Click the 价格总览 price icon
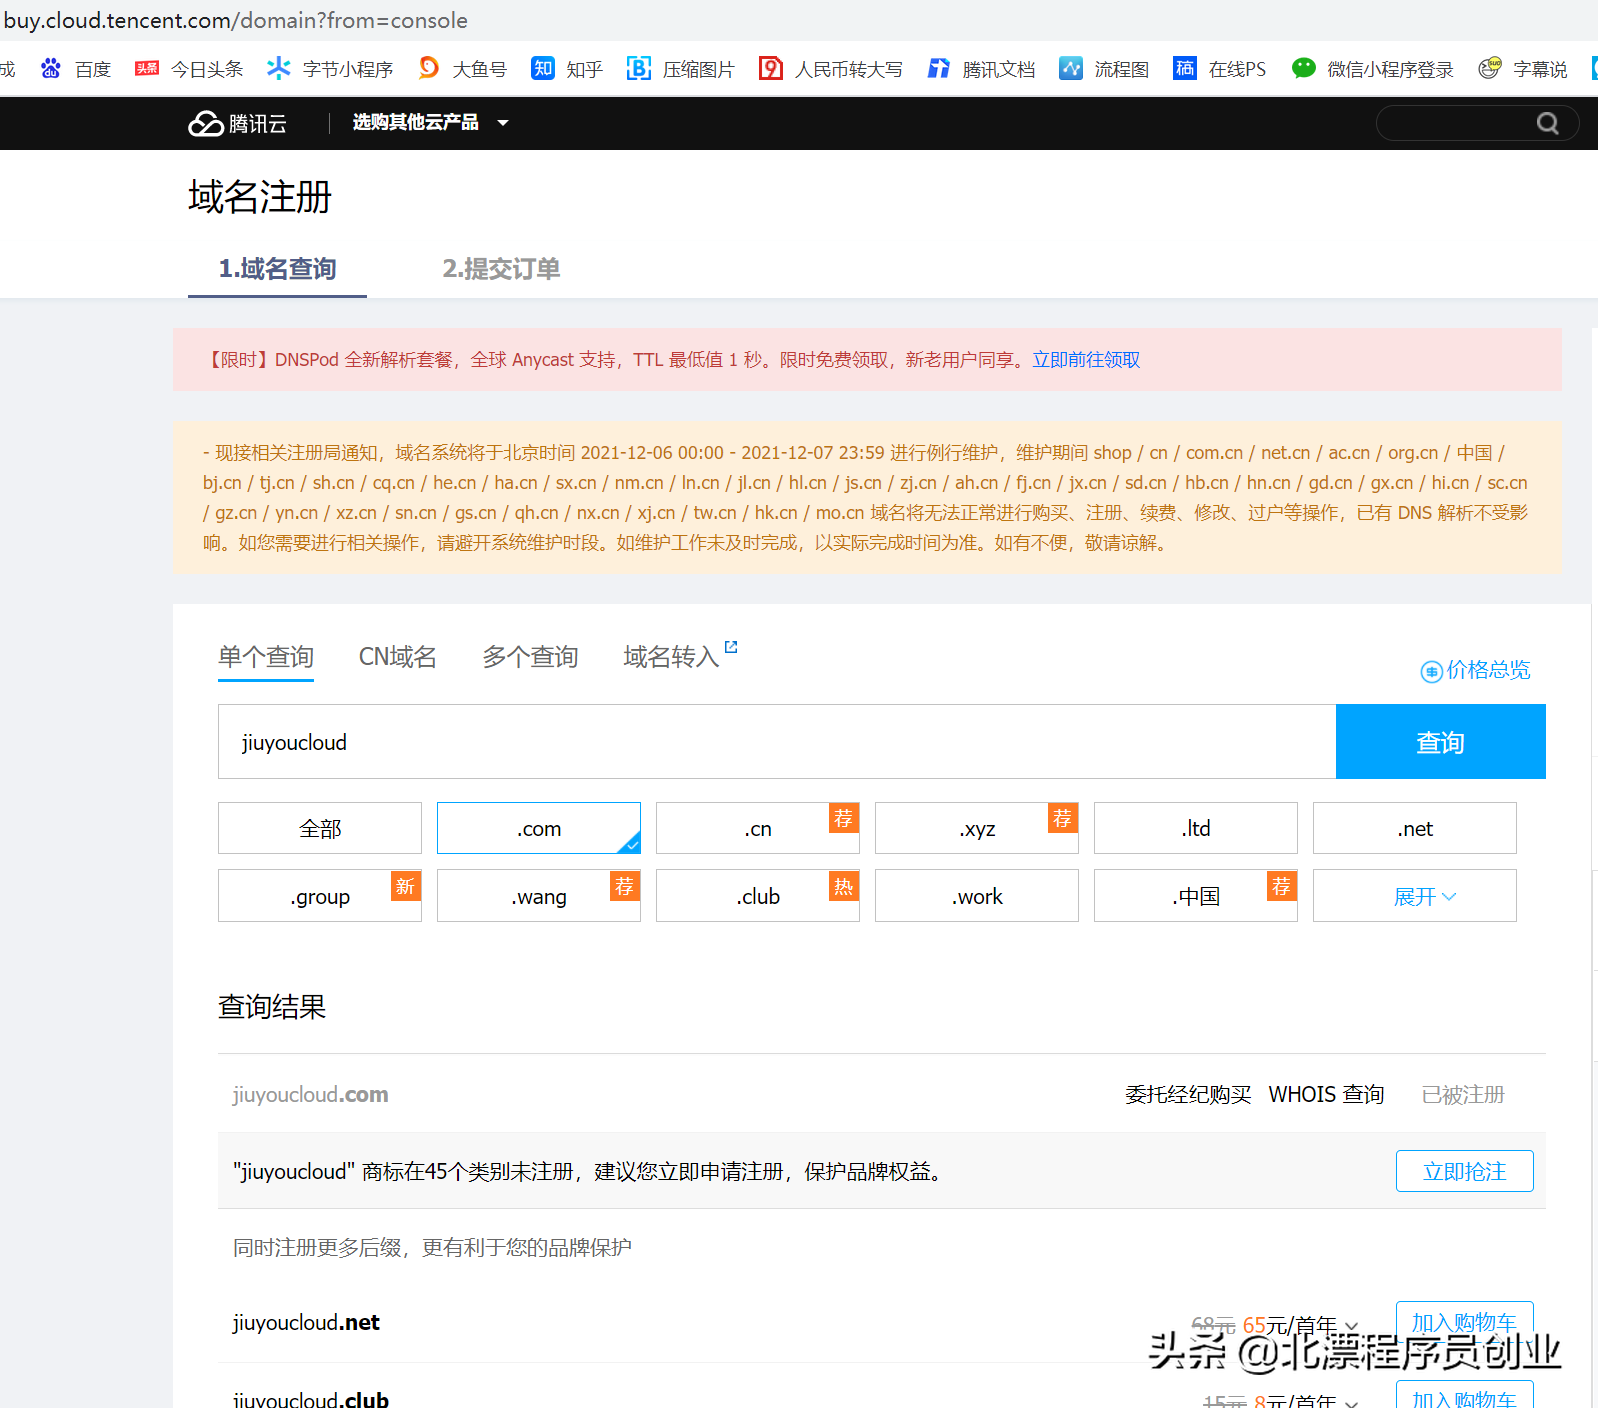 1431,671
